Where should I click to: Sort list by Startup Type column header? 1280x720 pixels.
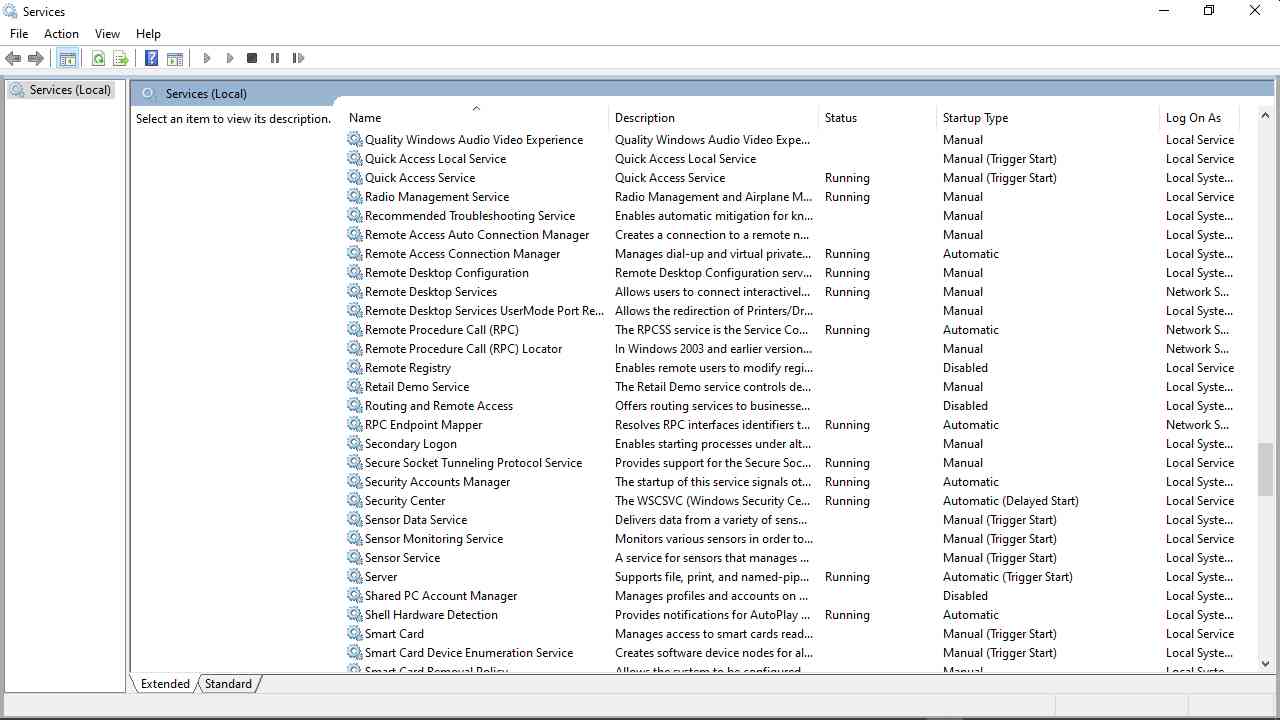[975, 118]
